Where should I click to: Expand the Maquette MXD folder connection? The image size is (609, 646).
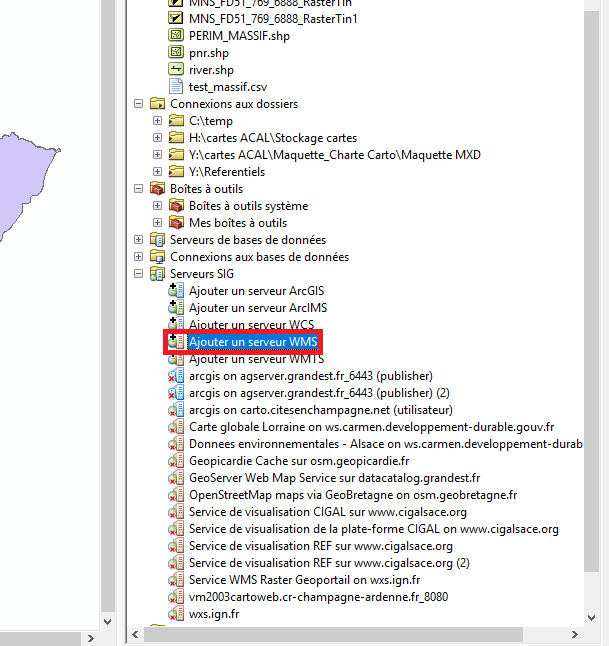pyautogui.click(x=157, y=154)
